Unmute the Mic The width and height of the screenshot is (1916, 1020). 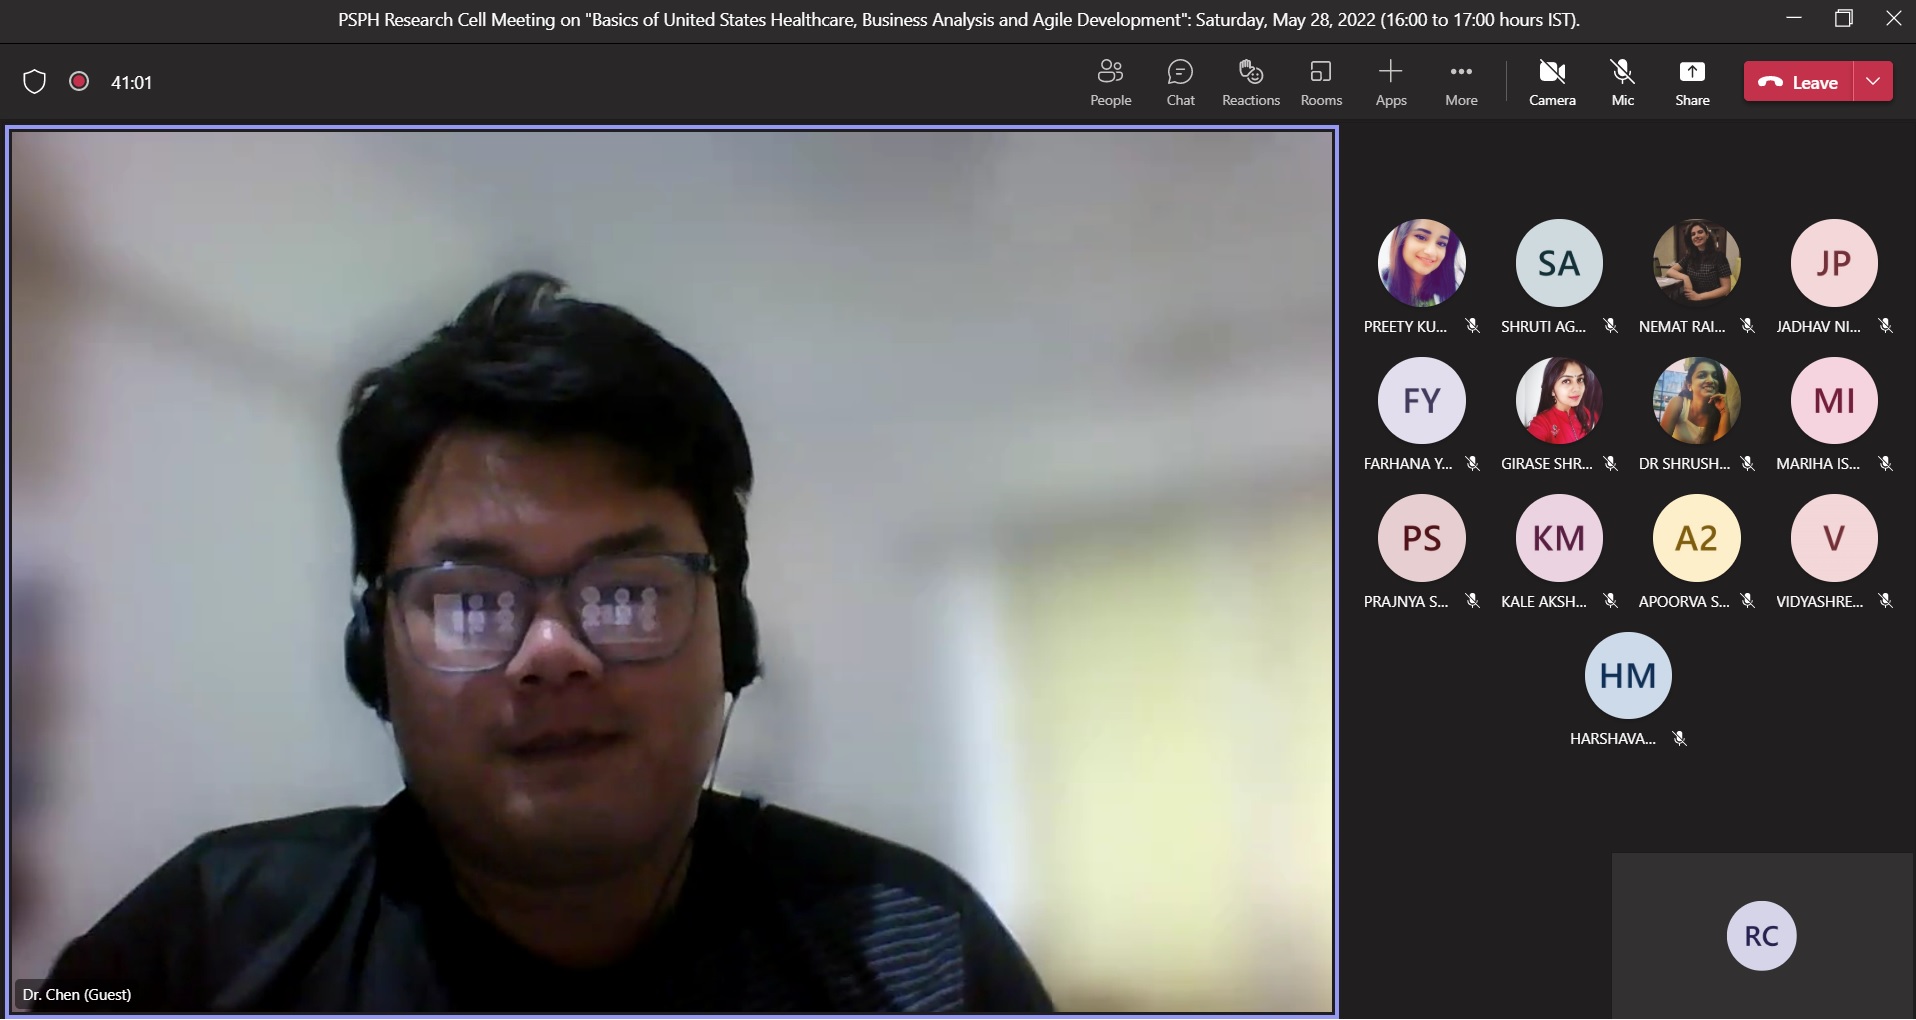coord(1622,82)
